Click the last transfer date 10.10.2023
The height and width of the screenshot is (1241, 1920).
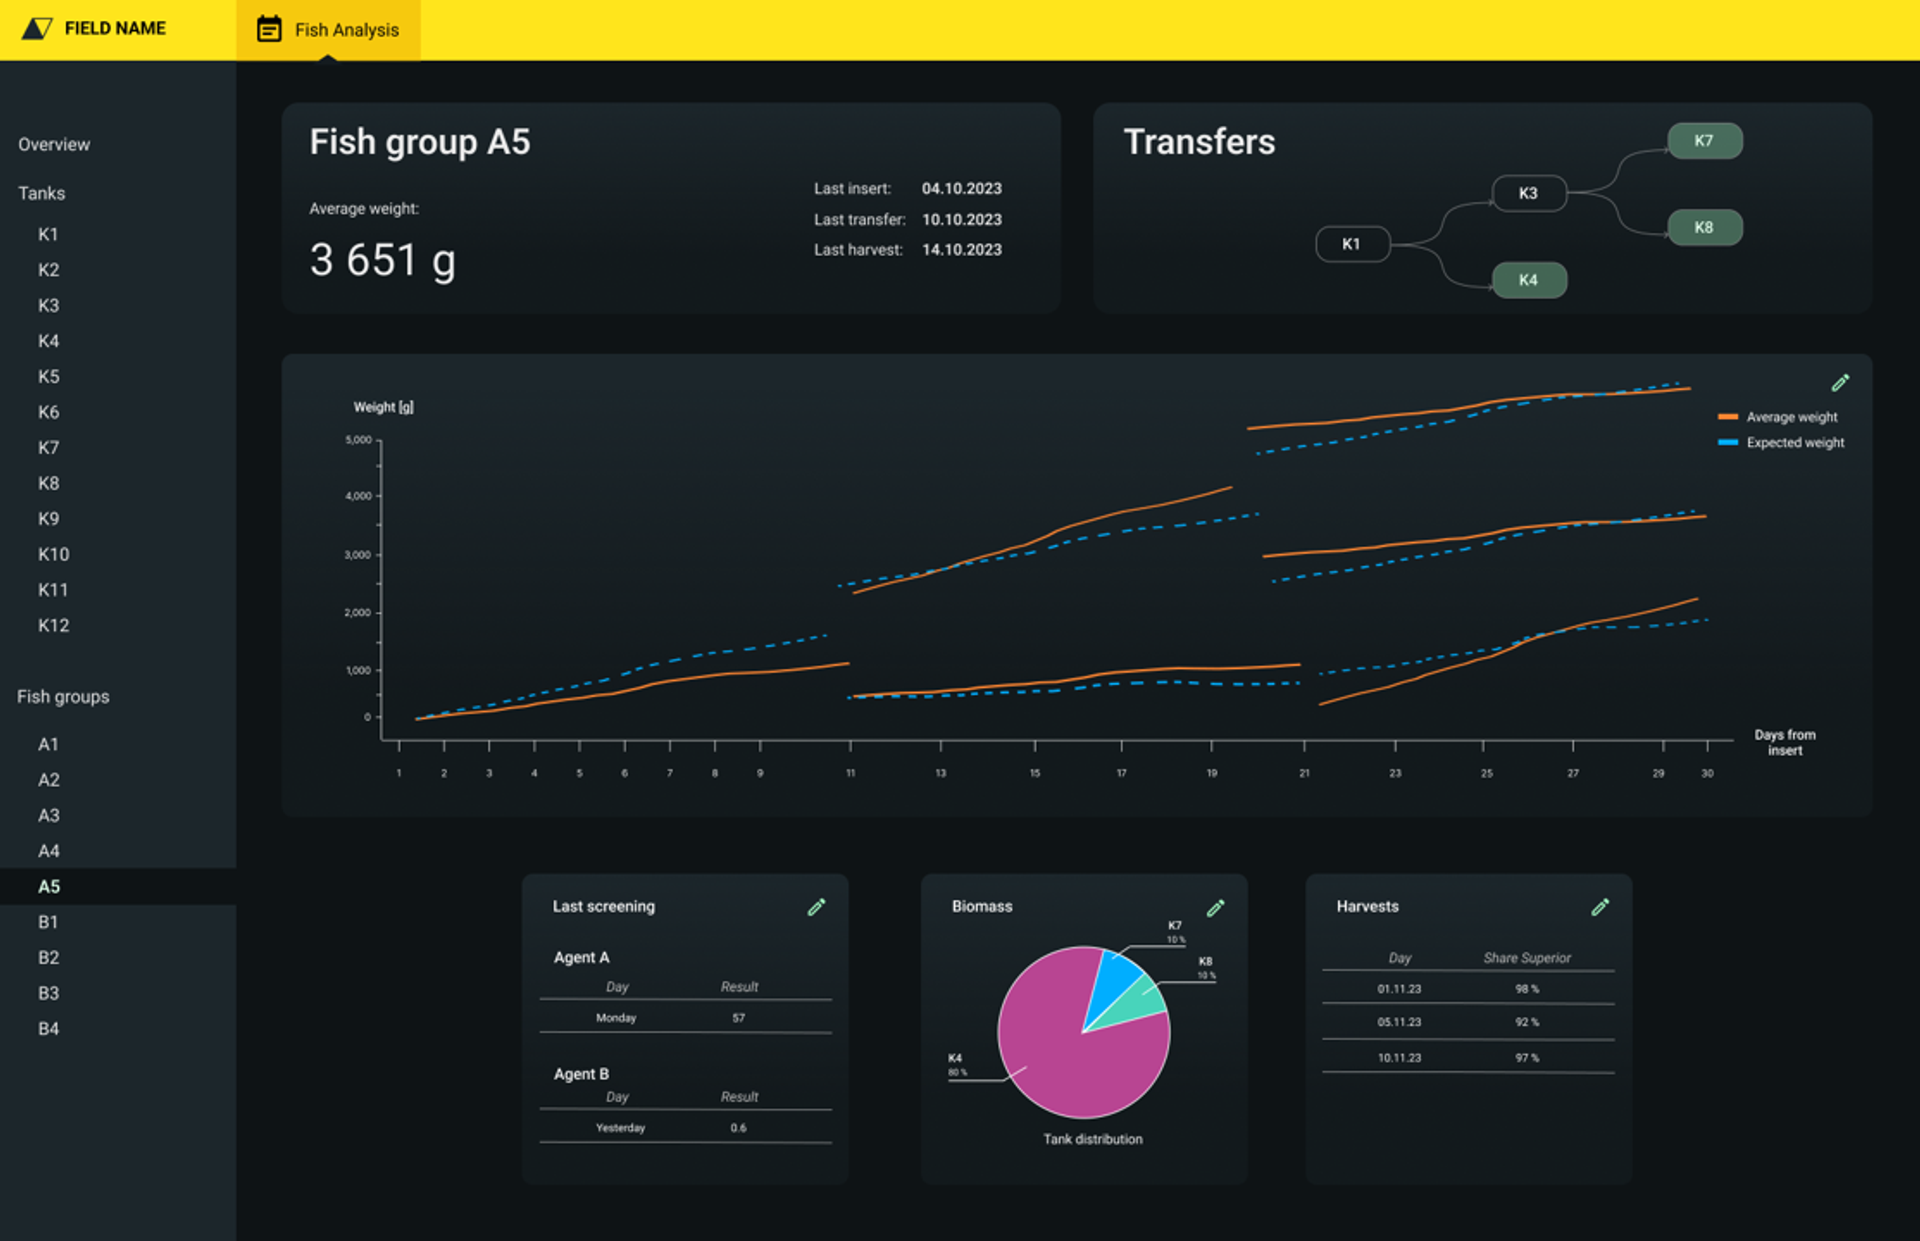pos(962,219)
